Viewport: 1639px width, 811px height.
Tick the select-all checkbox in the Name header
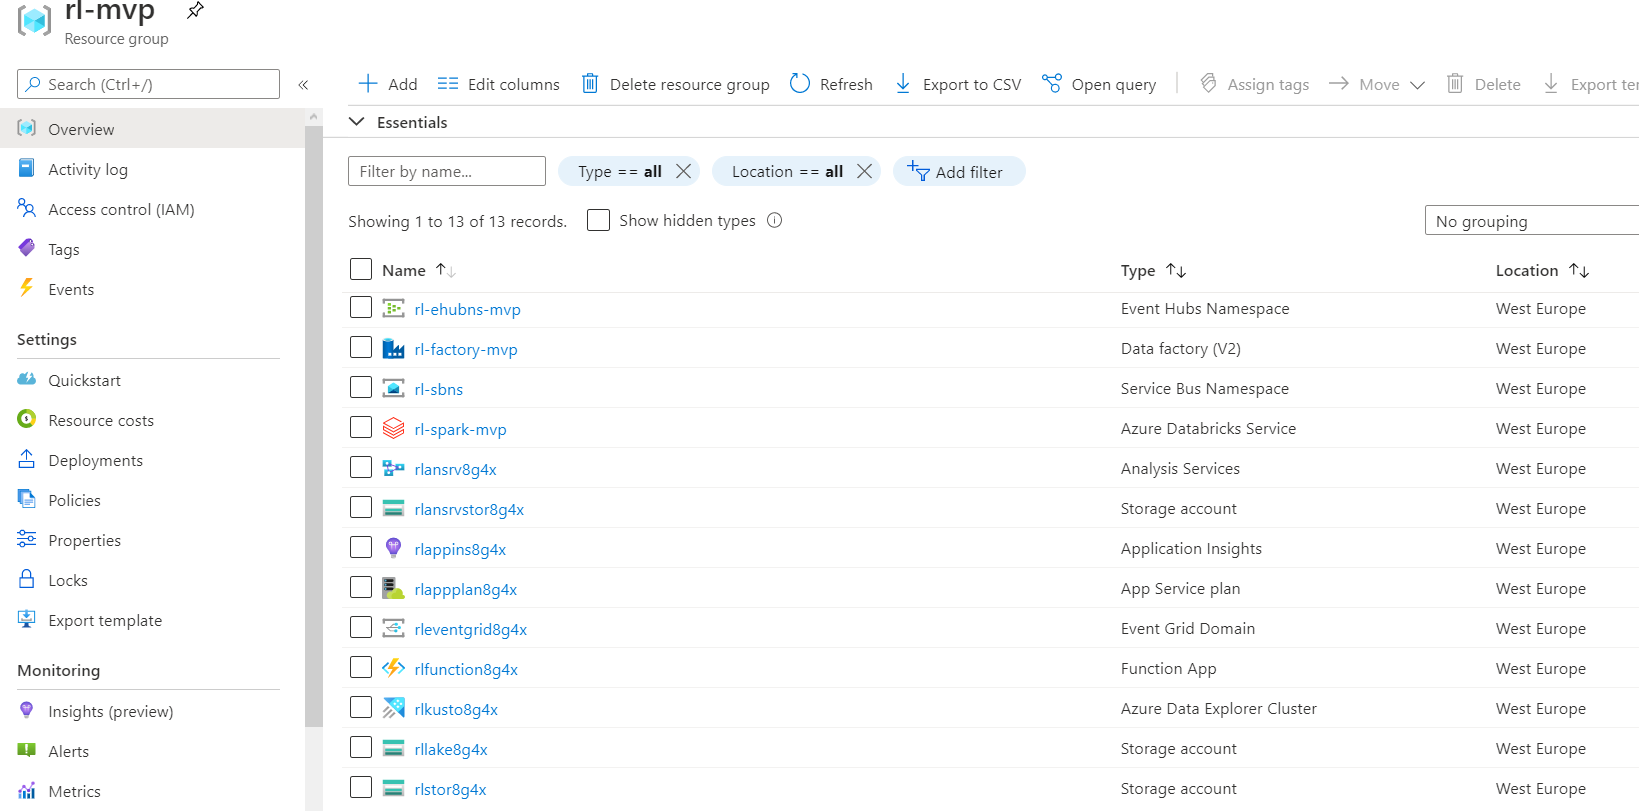click(361, 270)
